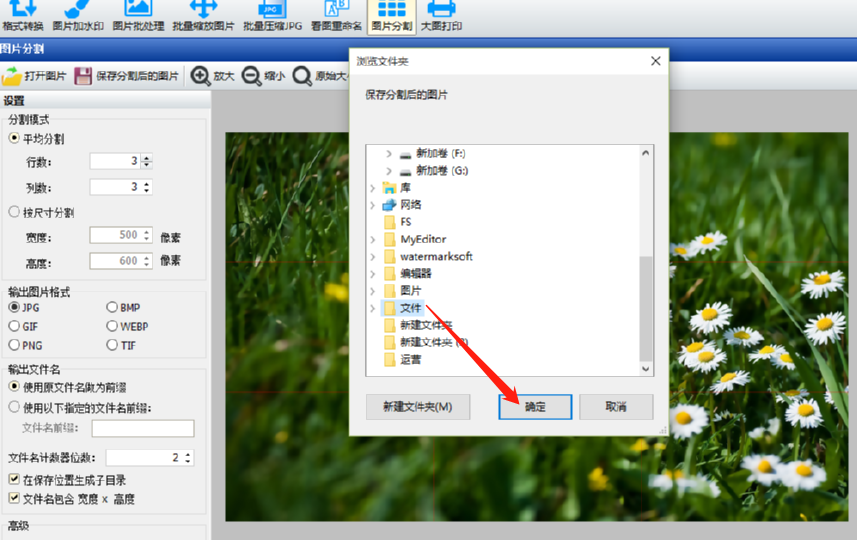Click the 打开图片 open image icon
Image resolution: width=857 pixels, height=540 pixels.
coord(11,76)
